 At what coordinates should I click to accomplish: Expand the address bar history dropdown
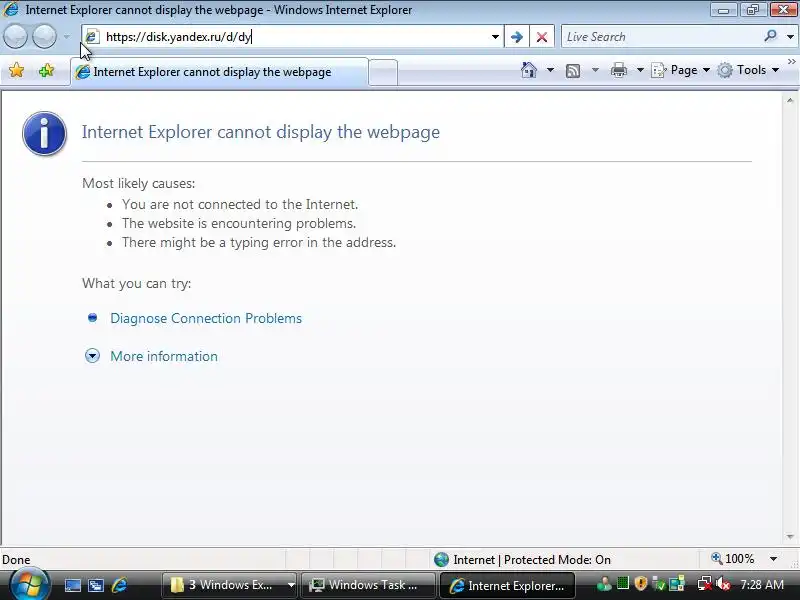[495, 37]
